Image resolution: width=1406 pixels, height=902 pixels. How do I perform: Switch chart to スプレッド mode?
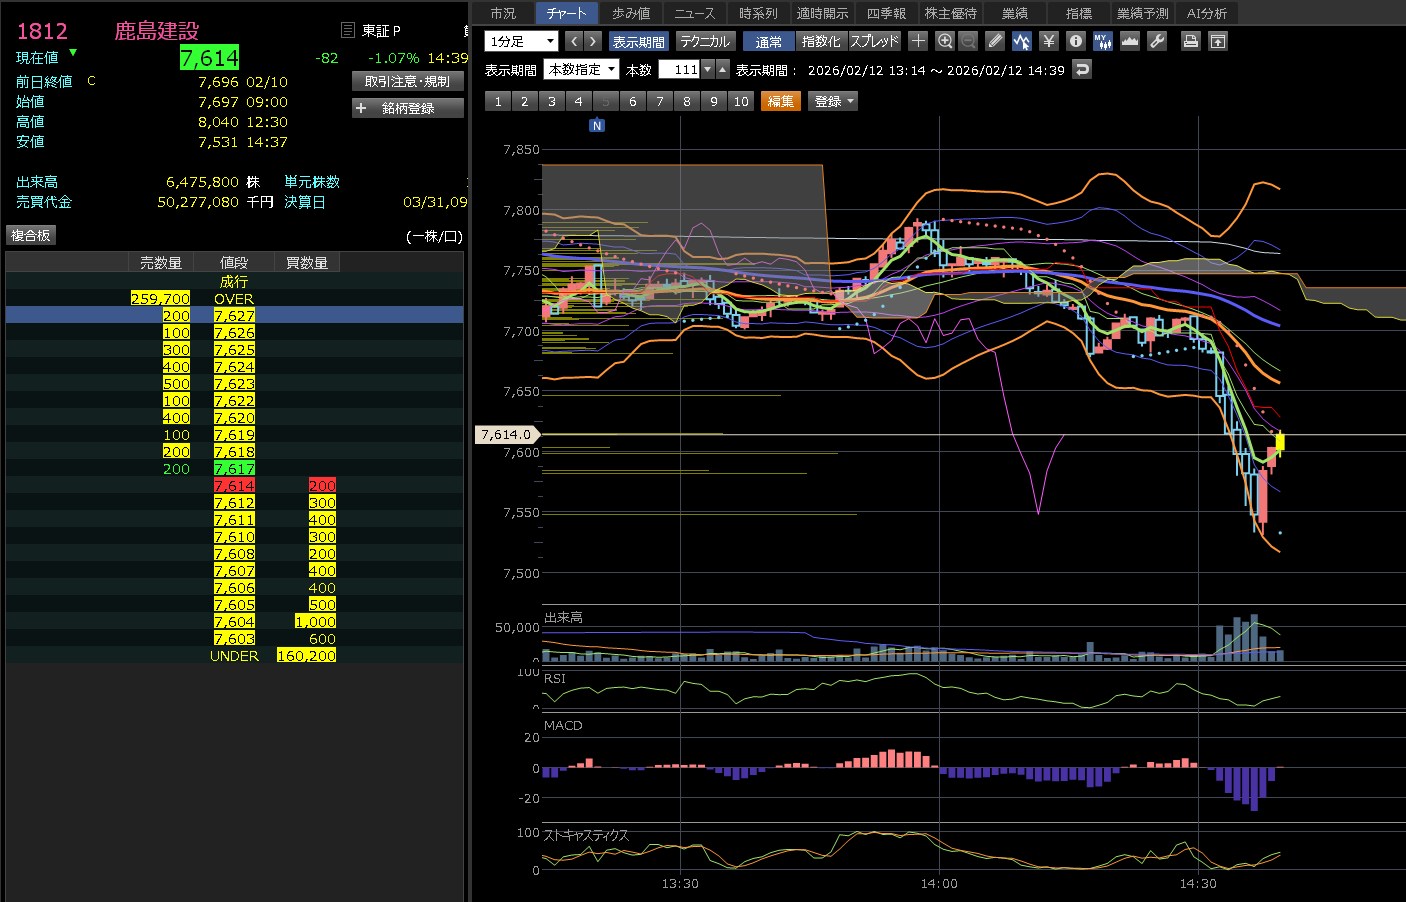pos(874,41)
